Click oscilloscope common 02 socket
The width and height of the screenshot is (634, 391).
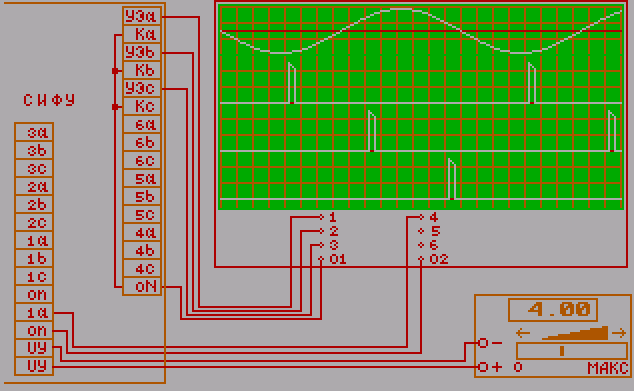pyautogui.click(x=421, y=258)
